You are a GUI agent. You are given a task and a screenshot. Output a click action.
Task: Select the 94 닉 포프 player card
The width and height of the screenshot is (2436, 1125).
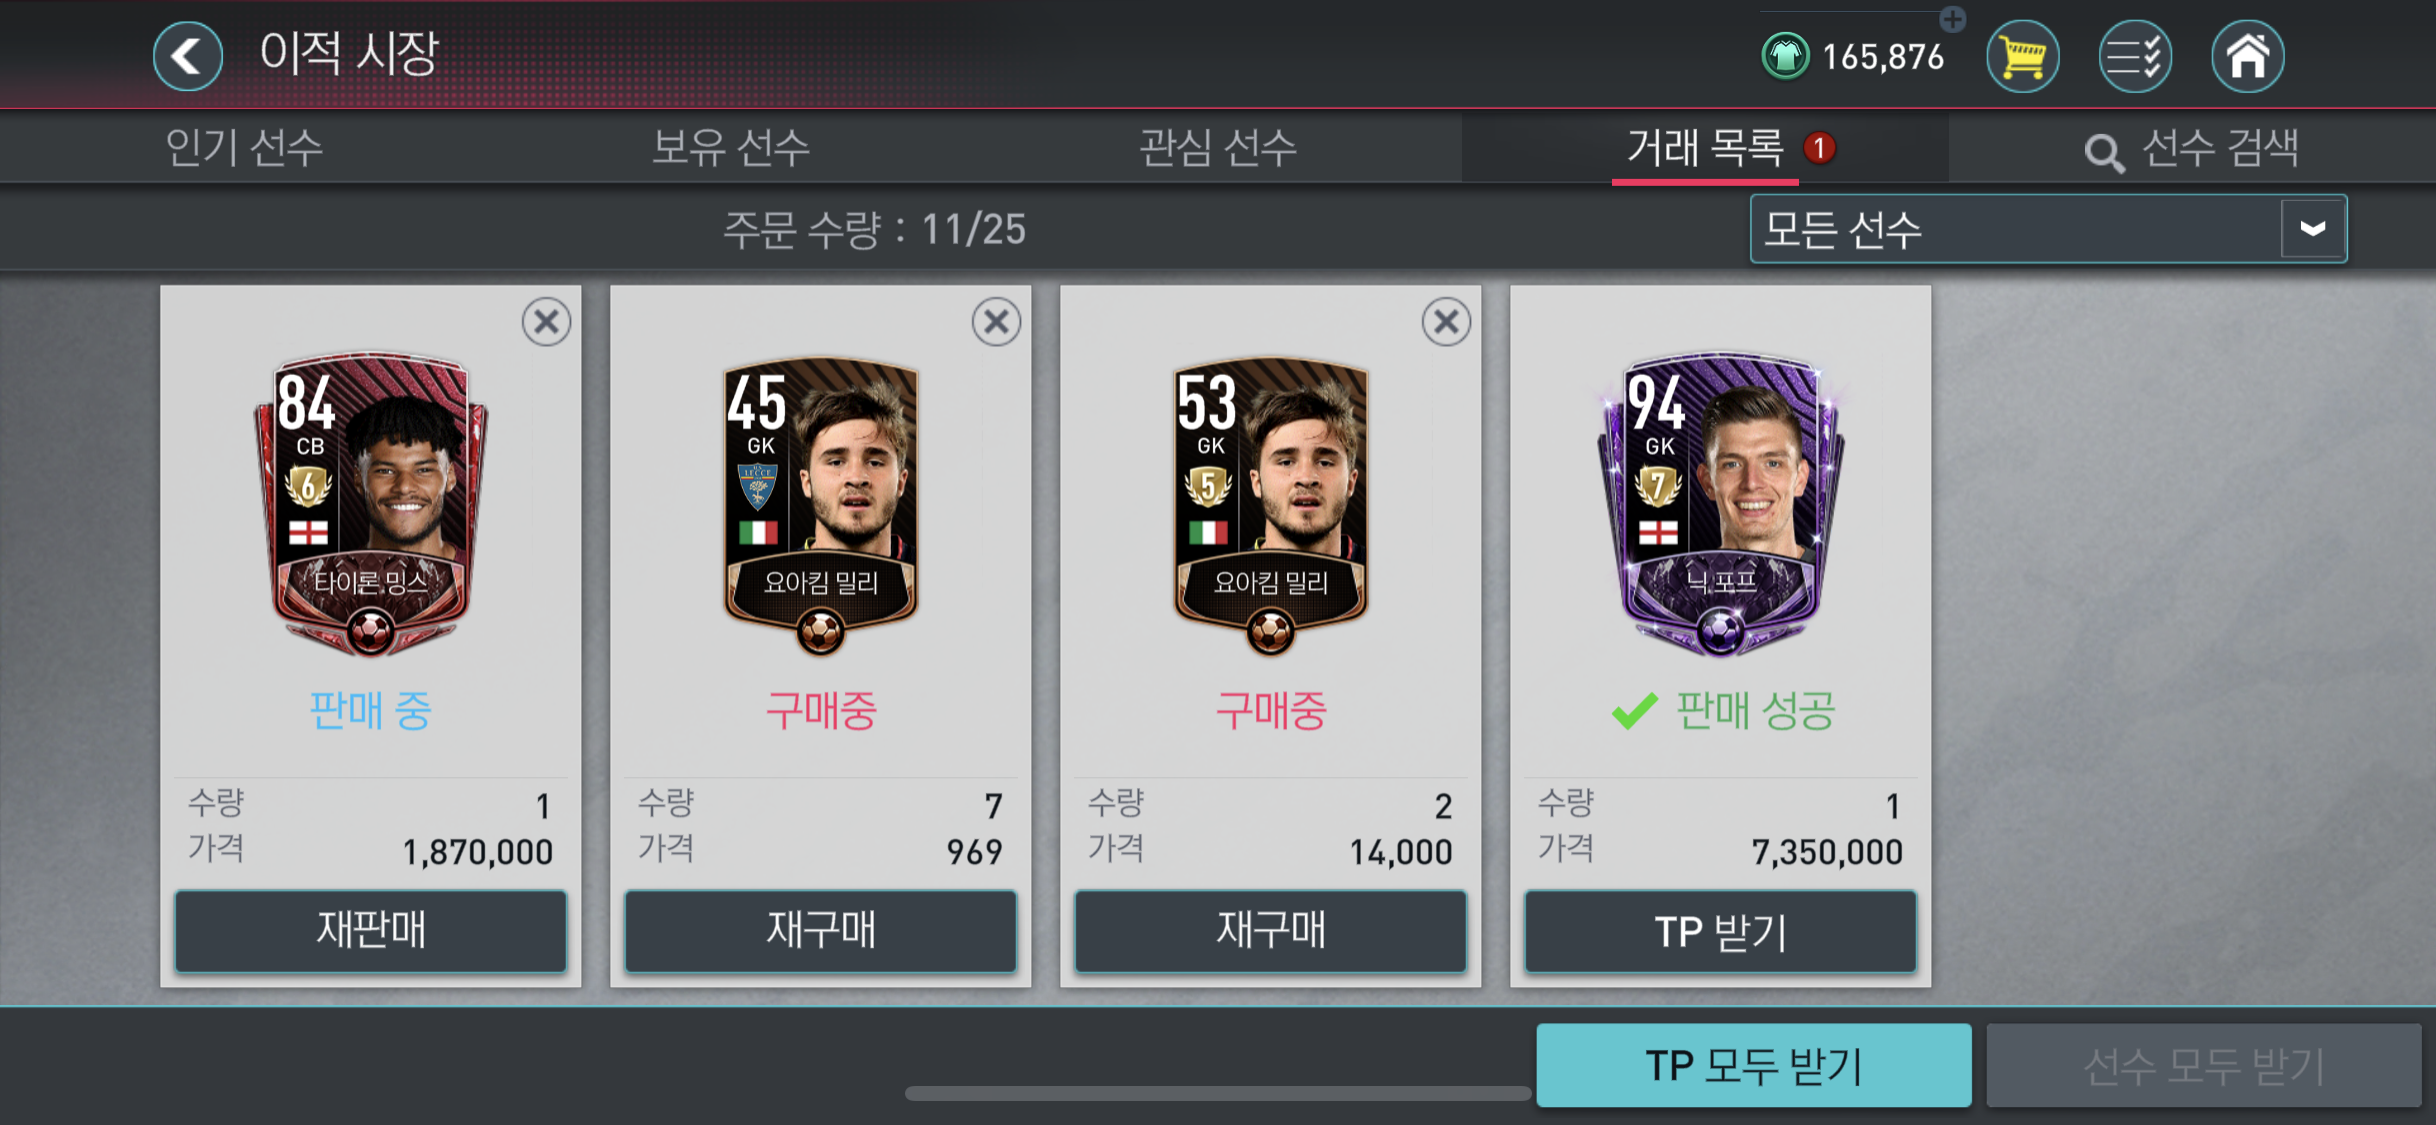[x=1721, y=505]
